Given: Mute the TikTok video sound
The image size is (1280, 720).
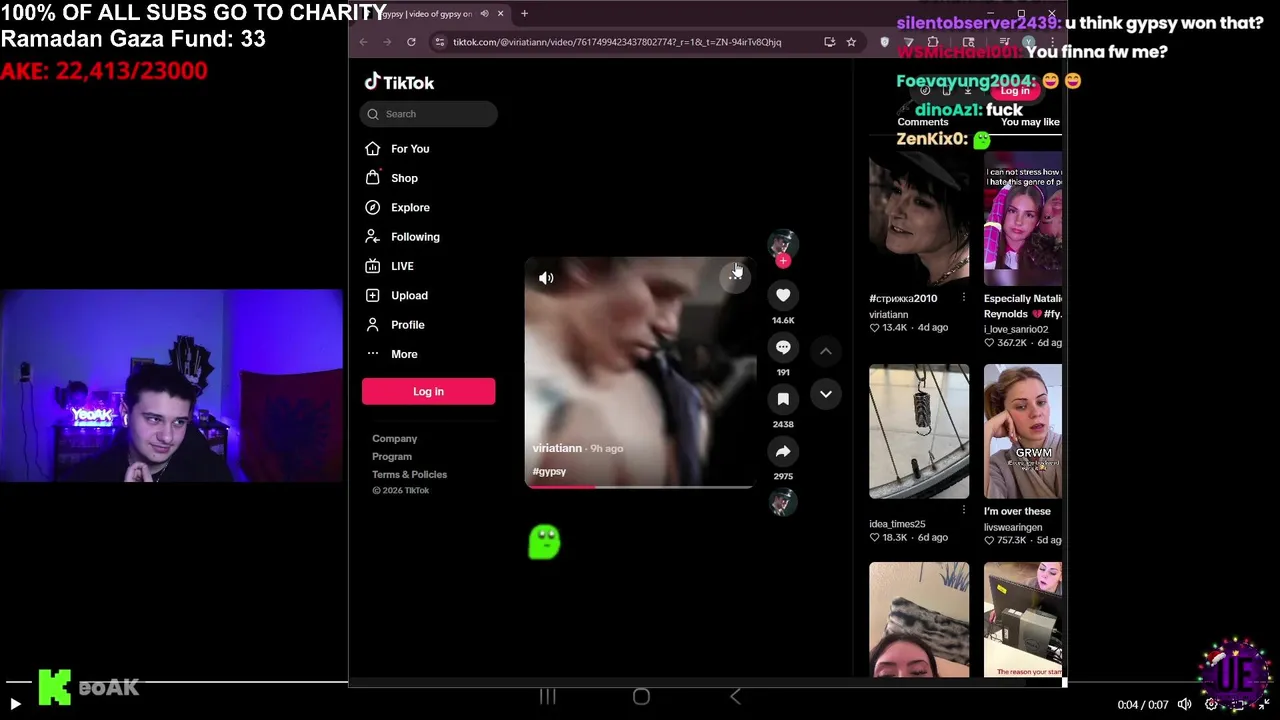Looking at the screenshot, I should pos(546,278).
